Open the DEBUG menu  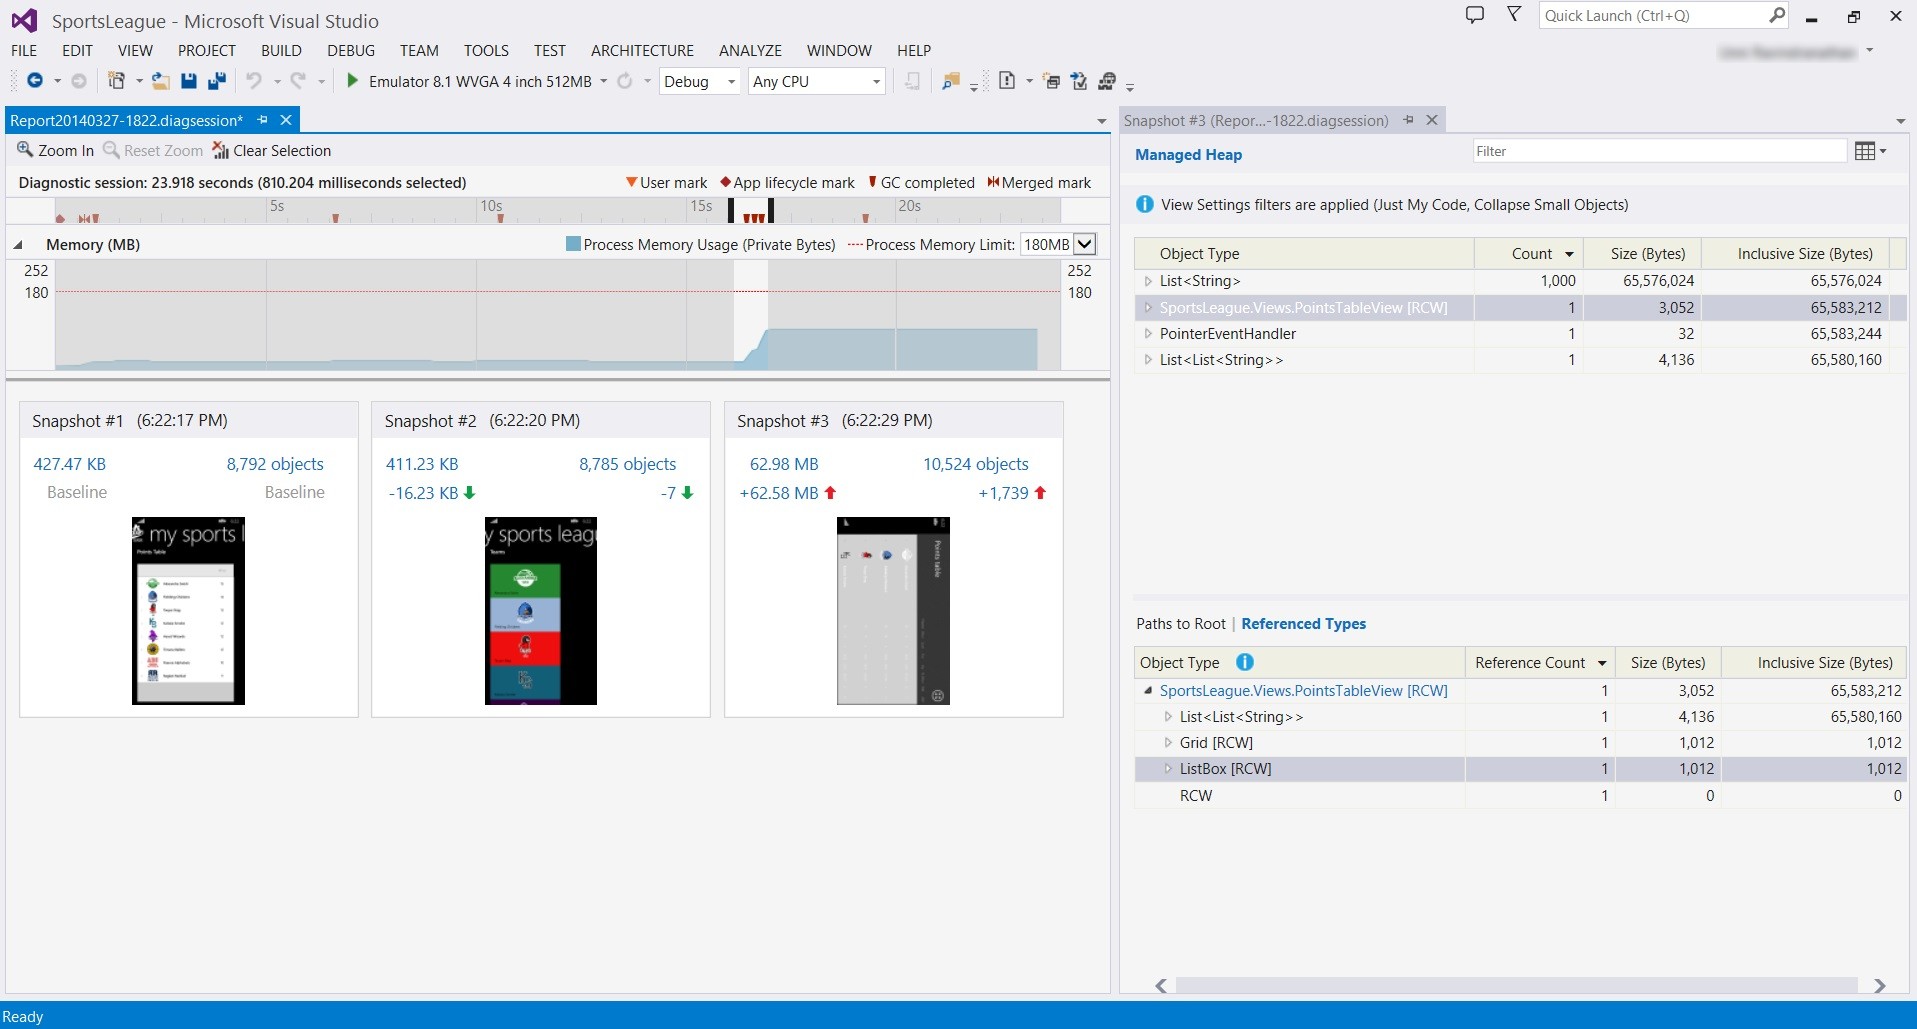click(351, 50)
